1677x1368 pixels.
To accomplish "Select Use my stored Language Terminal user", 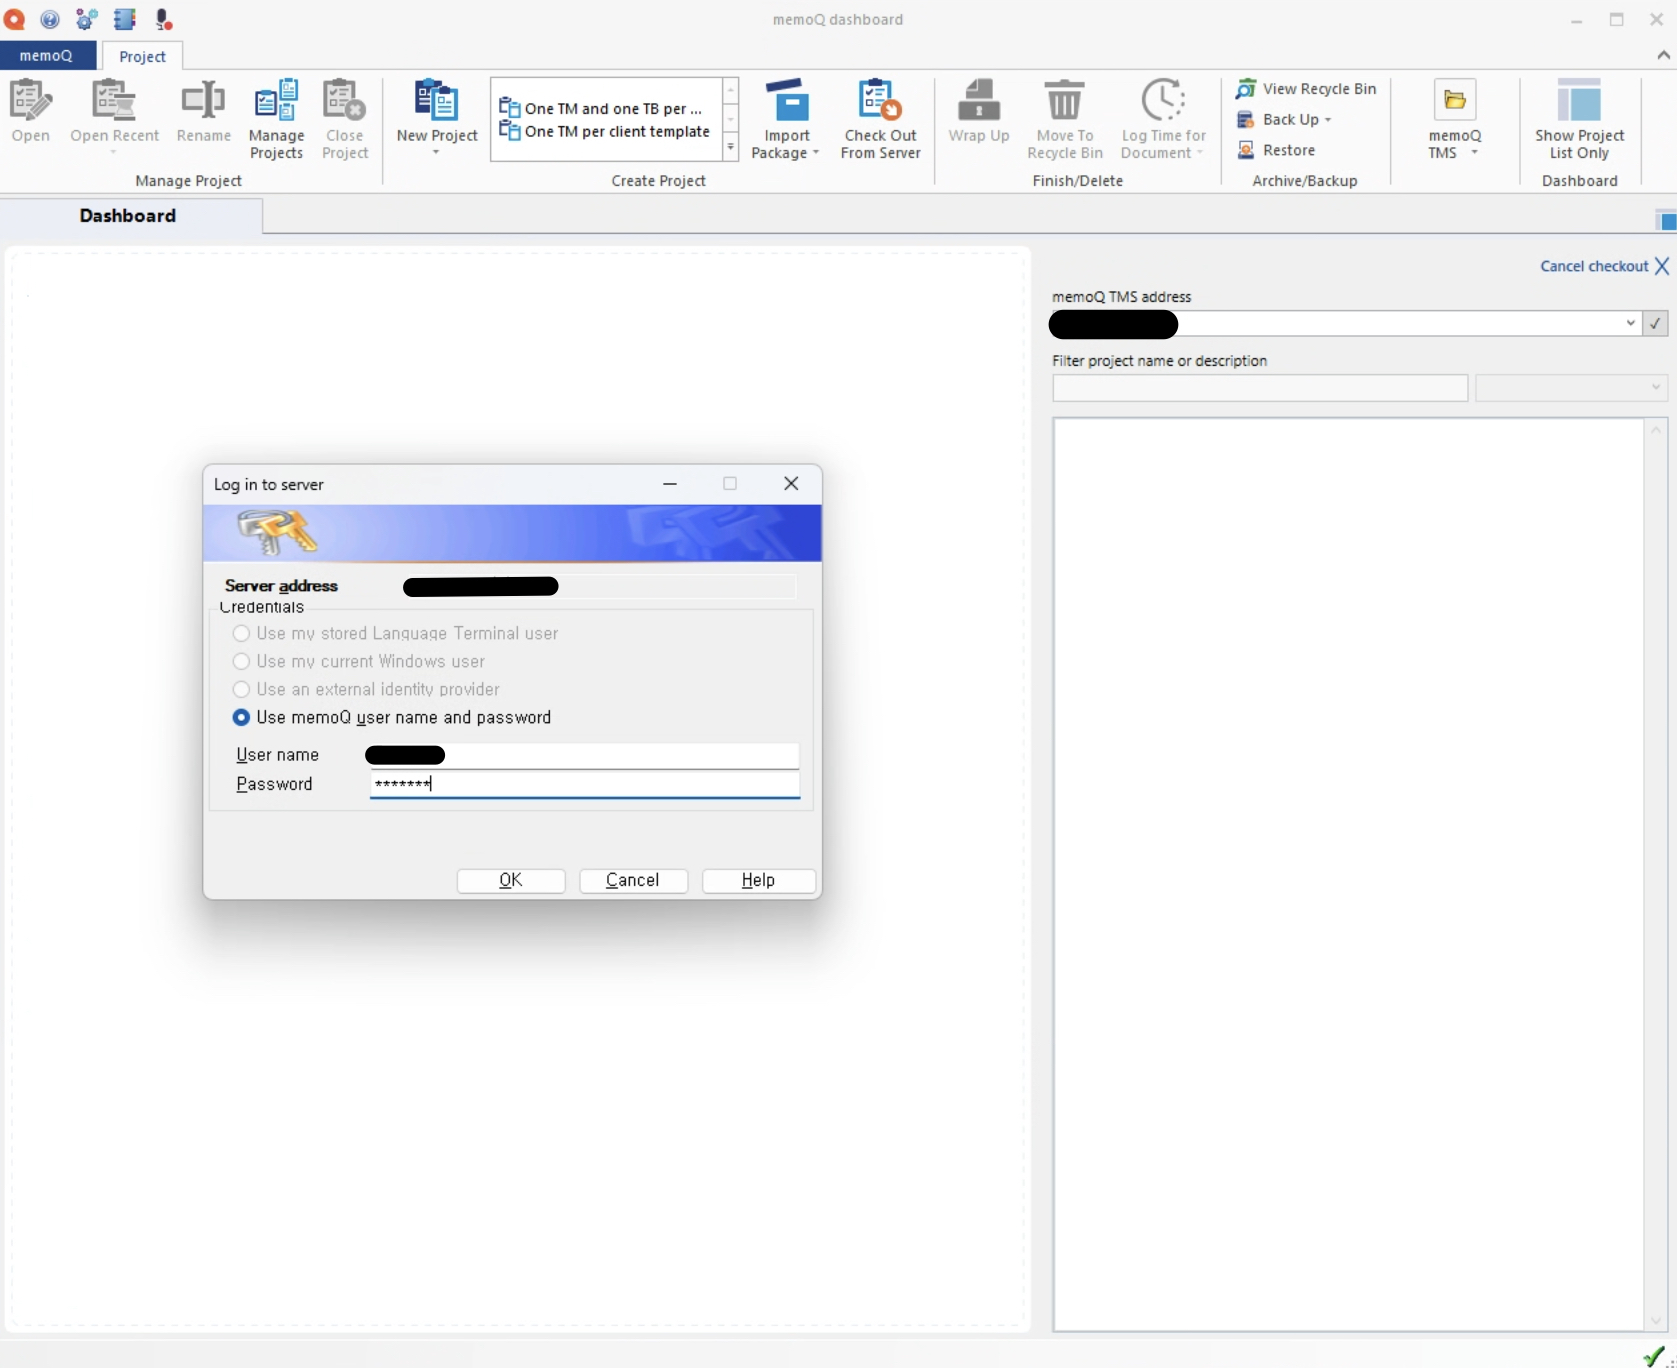I will 396,633.
